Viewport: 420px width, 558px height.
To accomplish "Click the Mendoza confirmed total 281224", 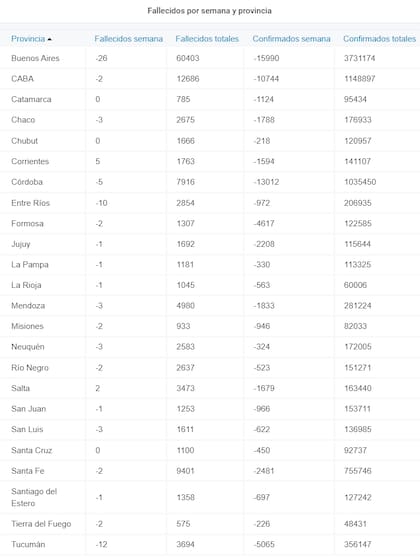I will tap(357, 306).
